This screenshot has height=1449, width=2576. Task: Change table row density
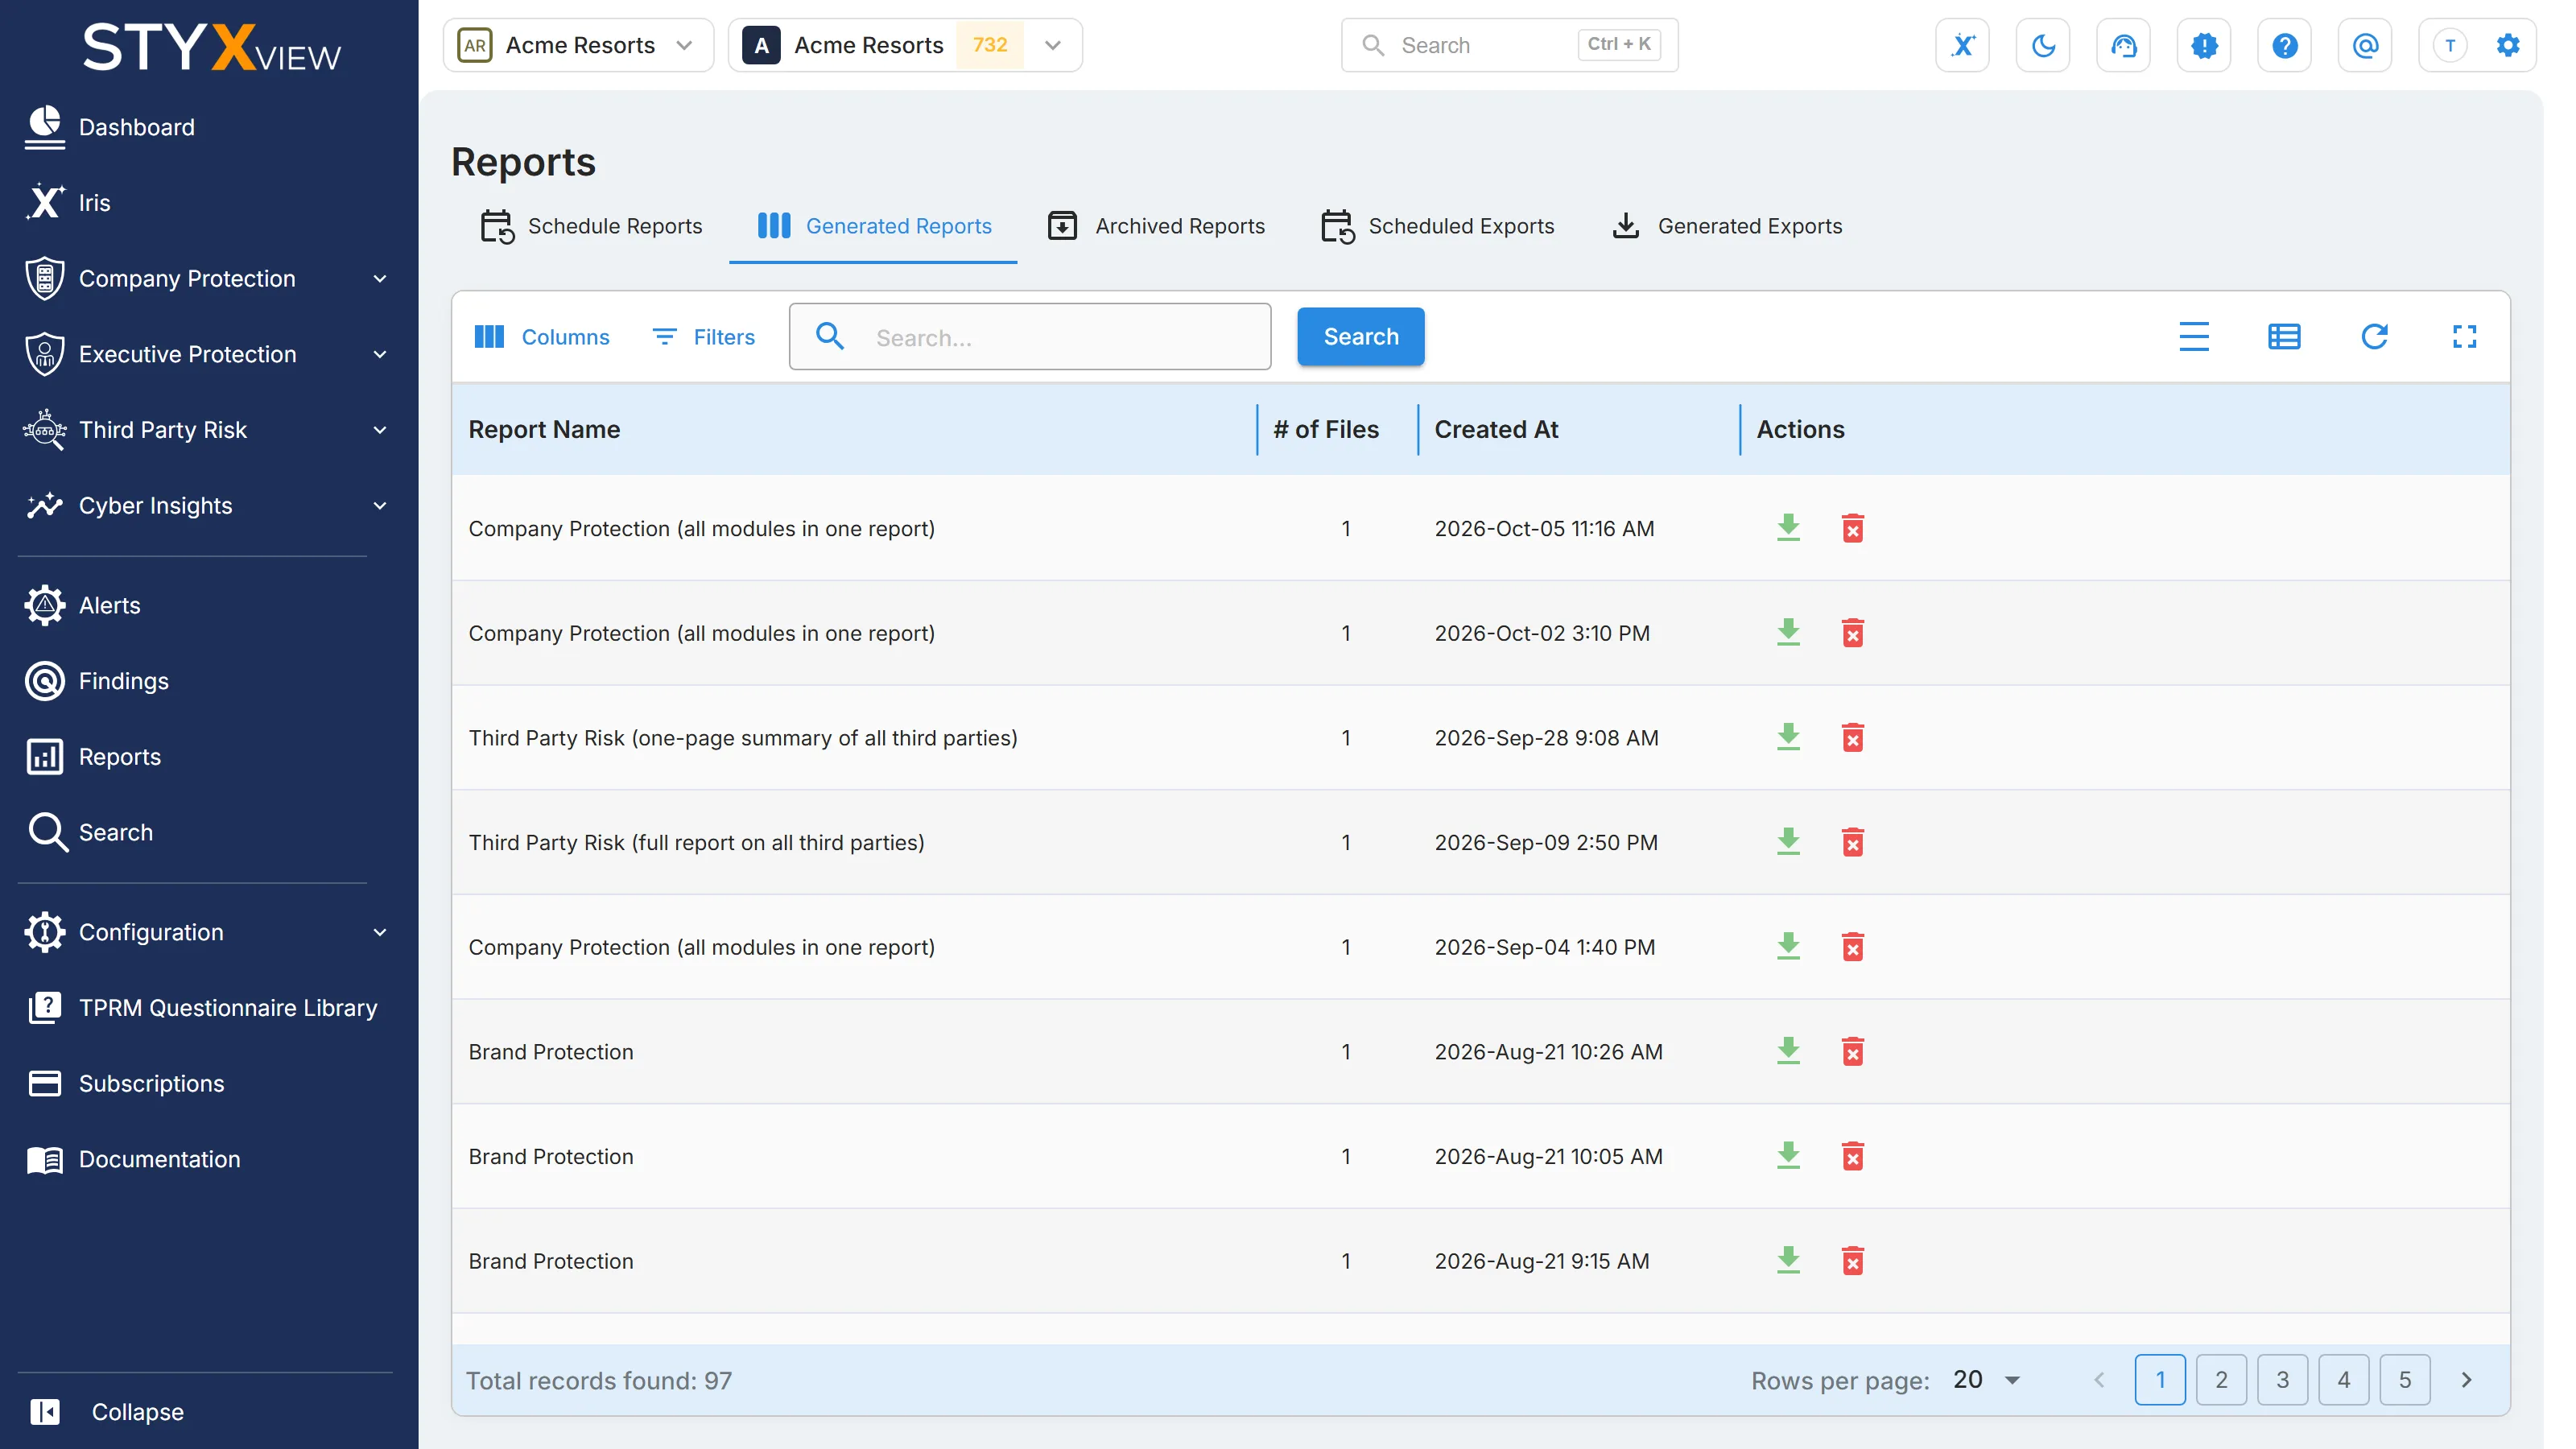(x=2193, y=337)
